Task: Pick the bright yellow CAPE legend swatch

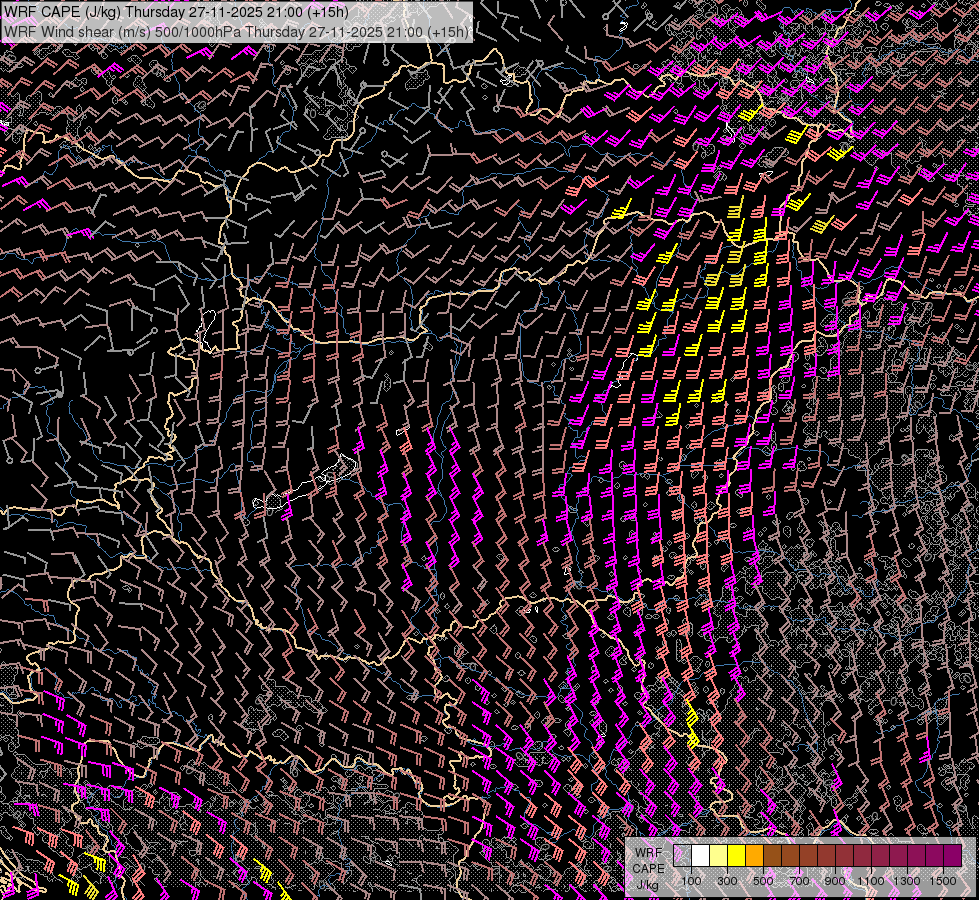Action: 736,856
